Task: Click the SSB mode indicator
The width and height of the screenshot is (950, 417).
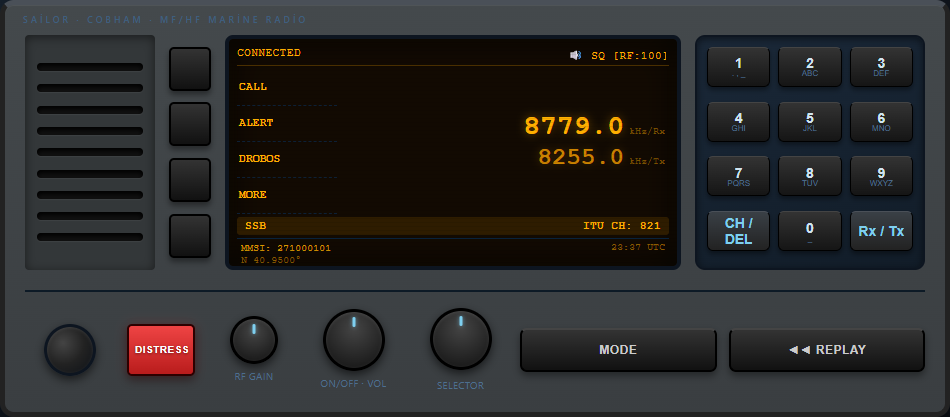Action: [256, 226]
